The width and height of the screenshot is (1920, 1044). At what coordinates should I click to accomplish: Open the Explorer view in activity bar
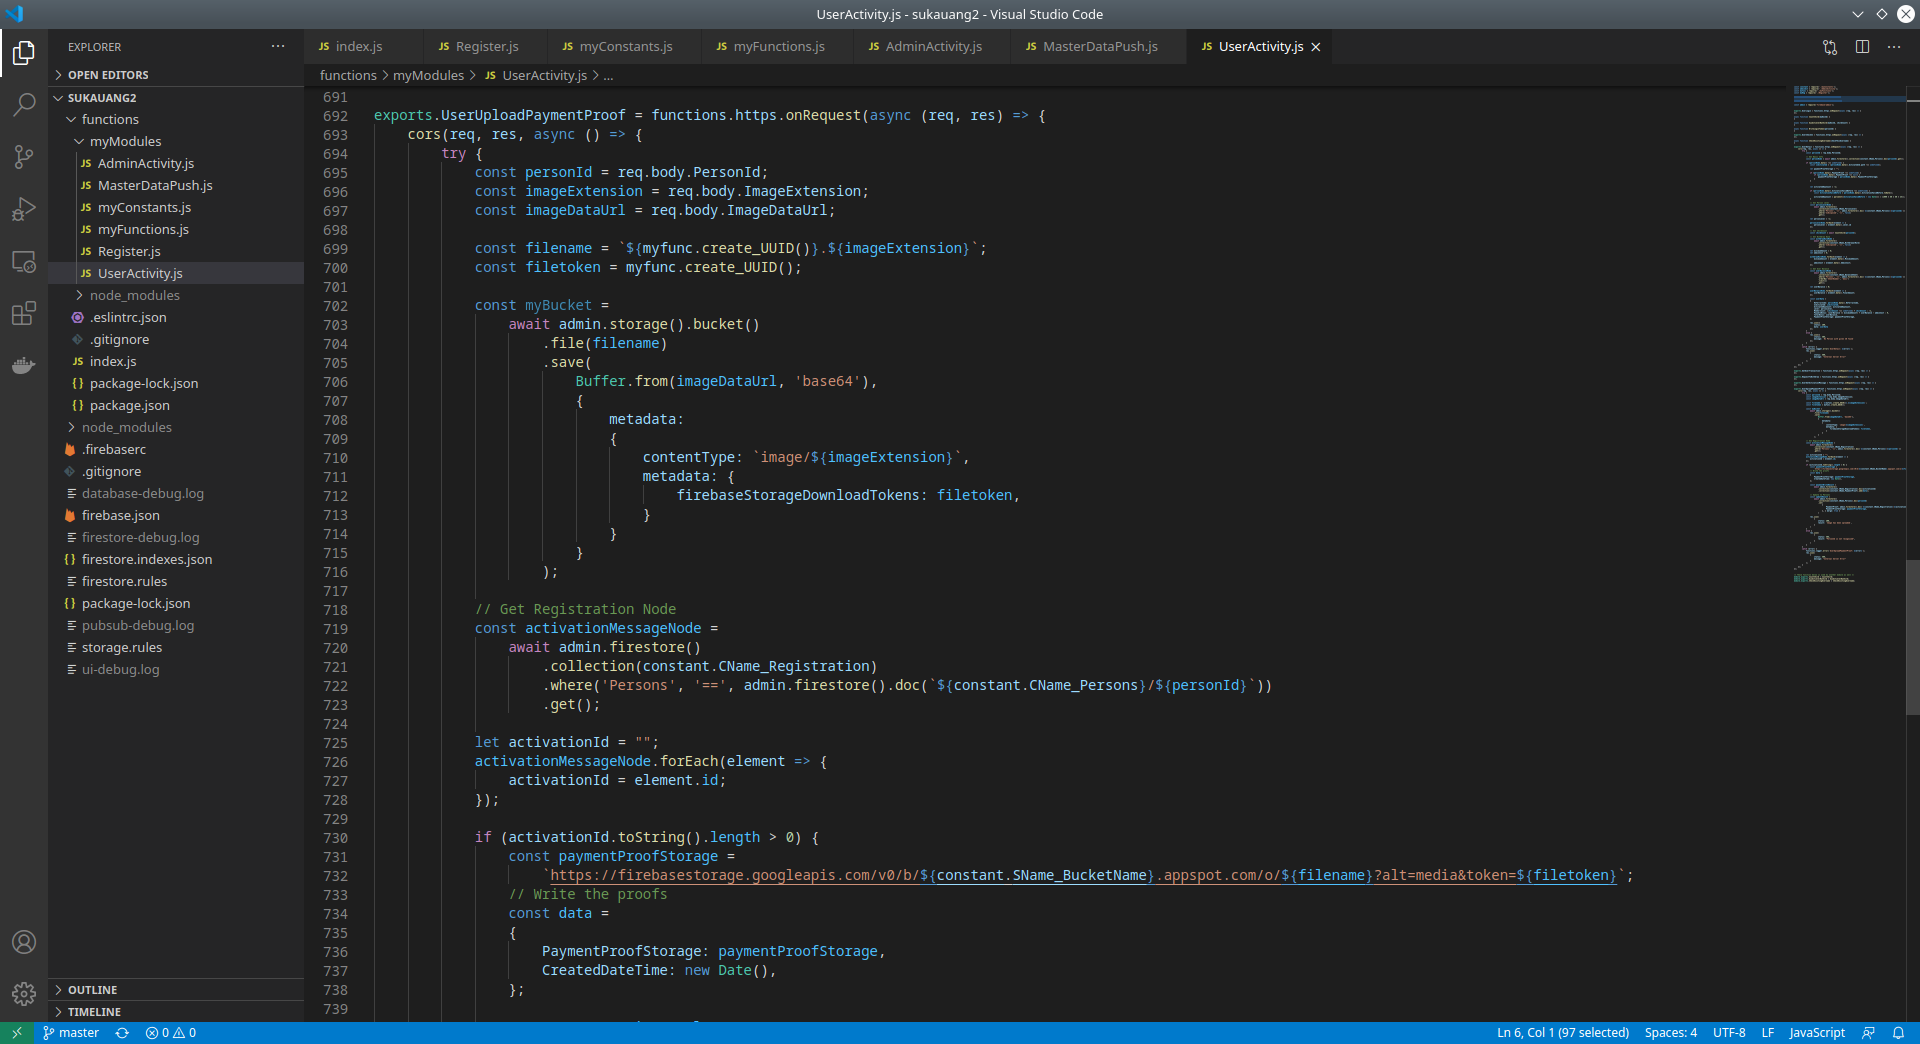[24, 52]
